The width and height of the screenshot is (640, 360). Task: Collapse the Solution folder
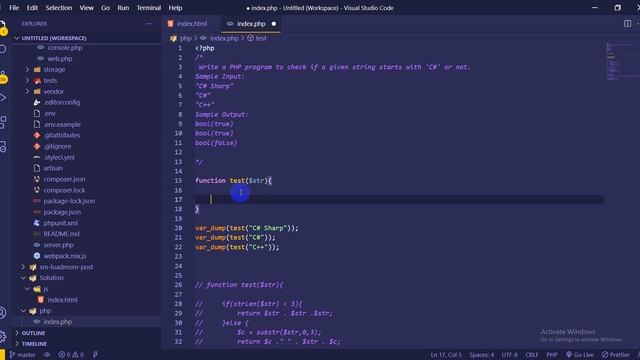pyautogui.click(x=23, y=278)
